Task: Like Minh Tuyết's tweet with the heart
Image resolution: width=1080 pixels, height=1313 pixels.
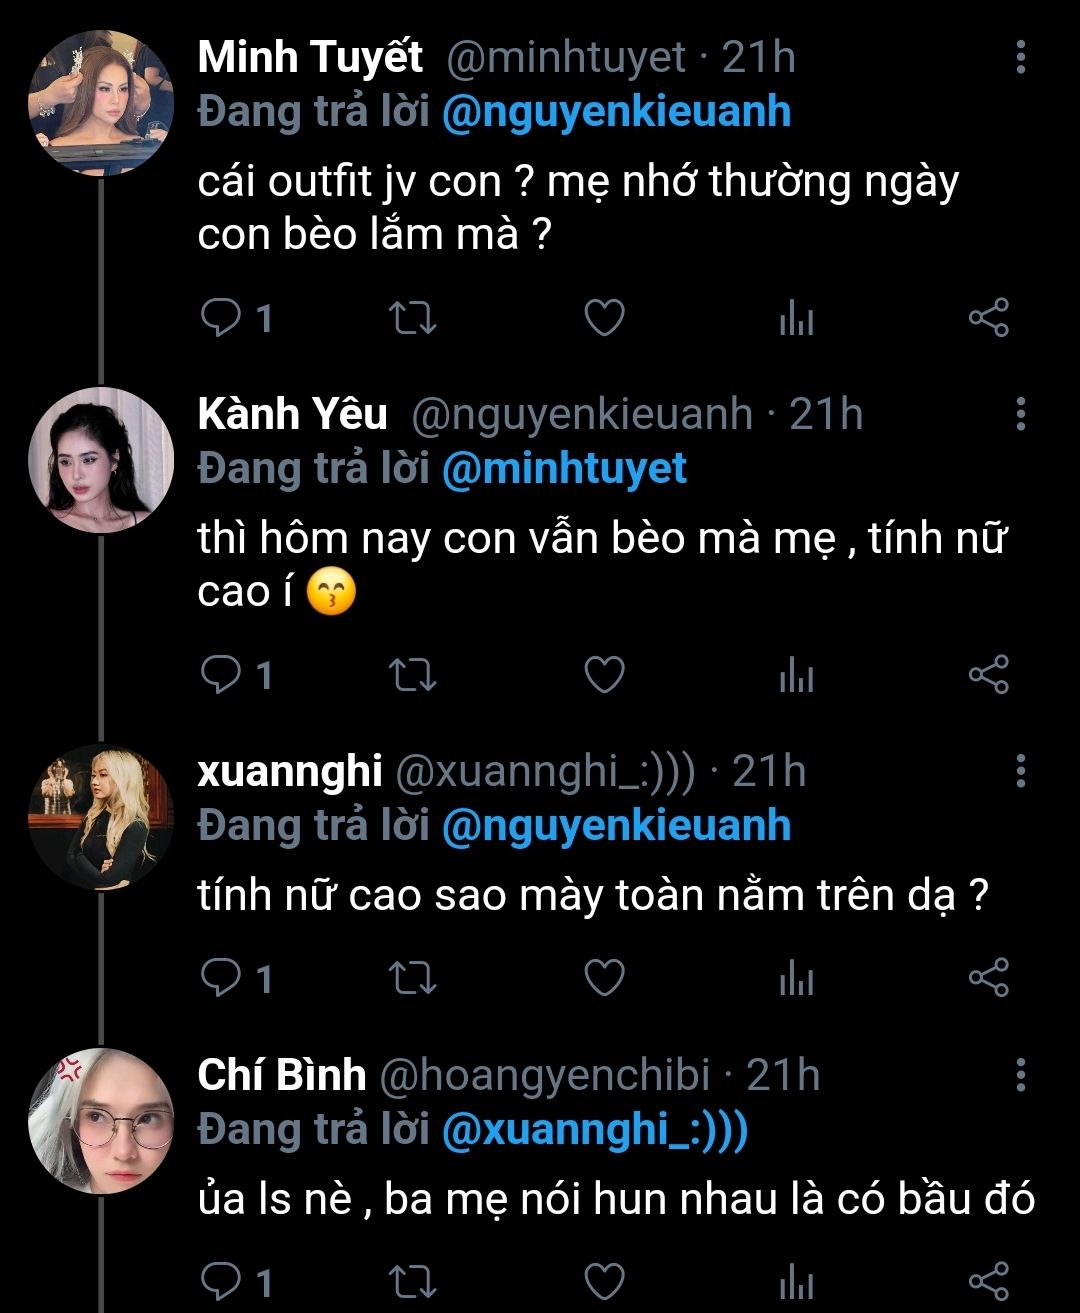Action: click(x=604, y=319)
